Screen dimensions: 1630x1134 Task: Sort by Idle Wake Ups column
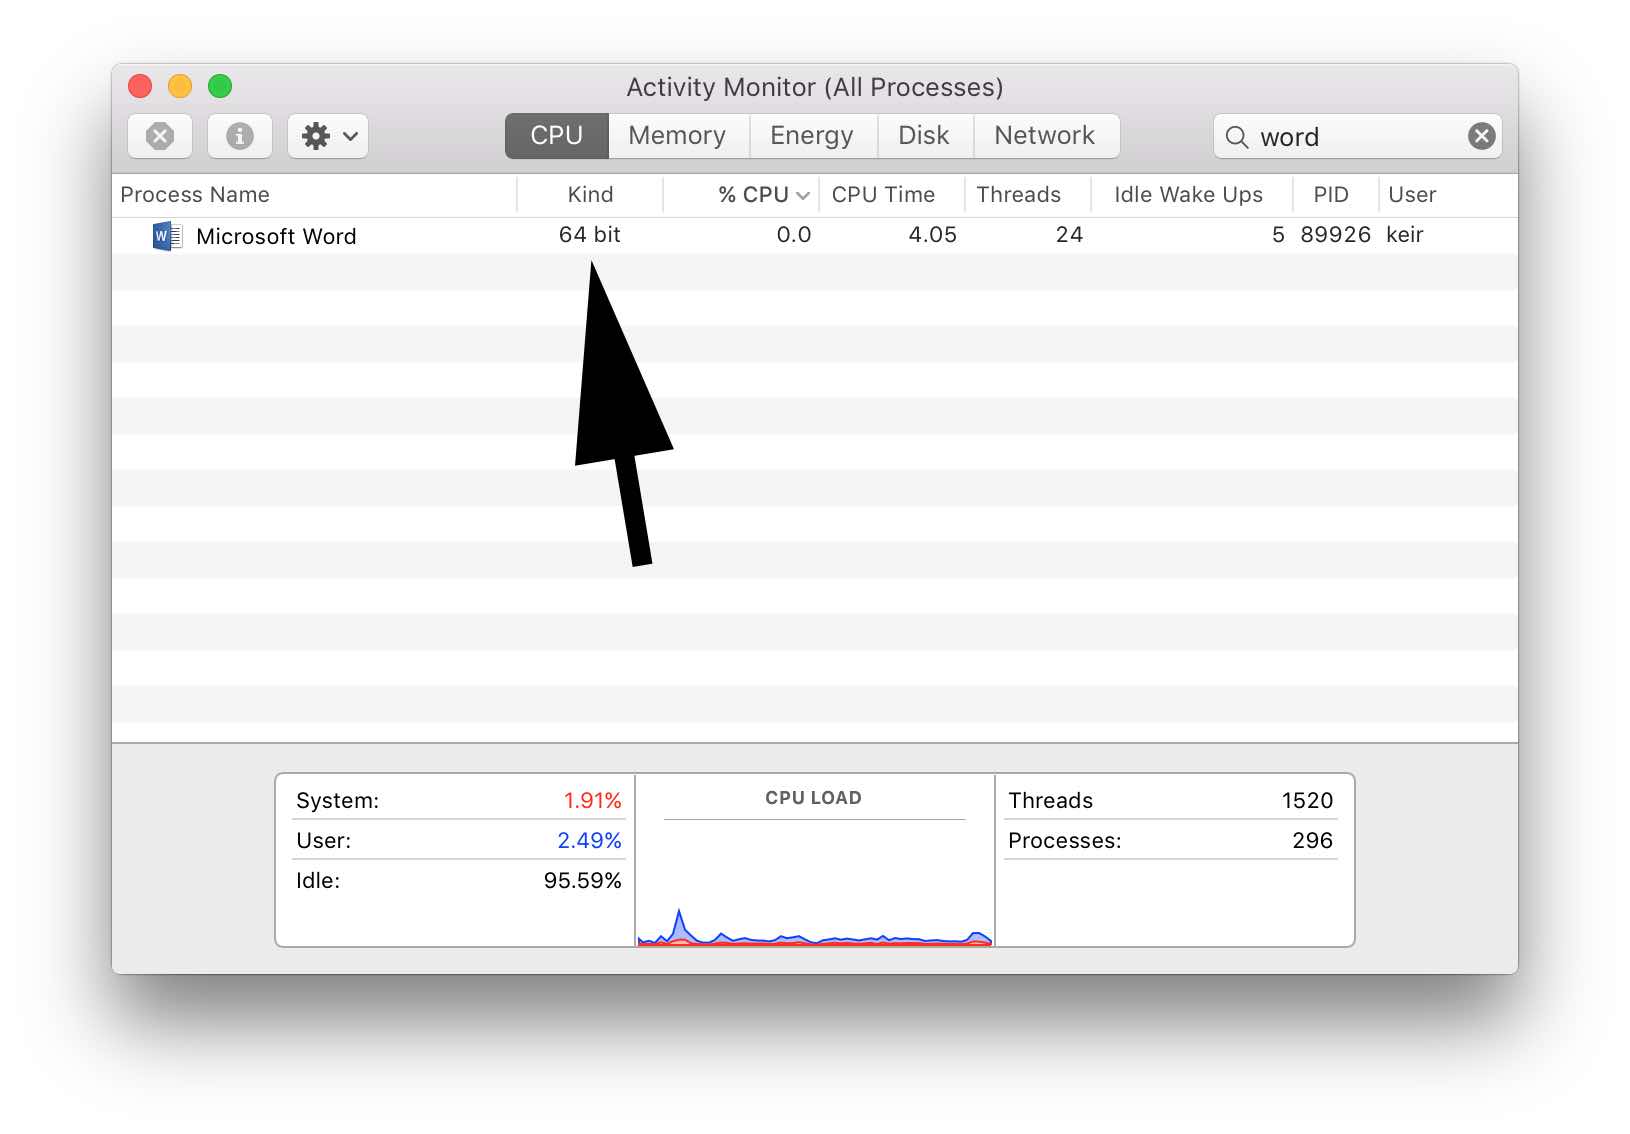click(1188, 195)
